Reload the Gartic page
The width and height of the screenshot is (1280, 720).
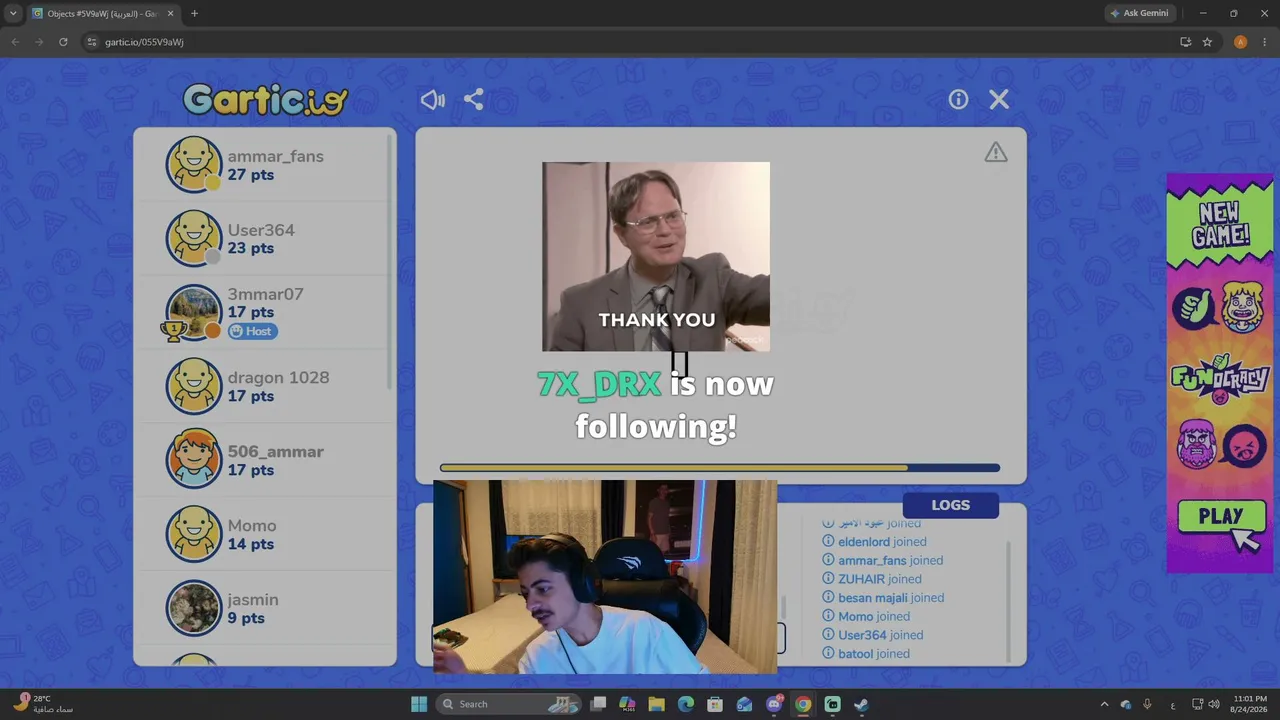tap(63, 42)
